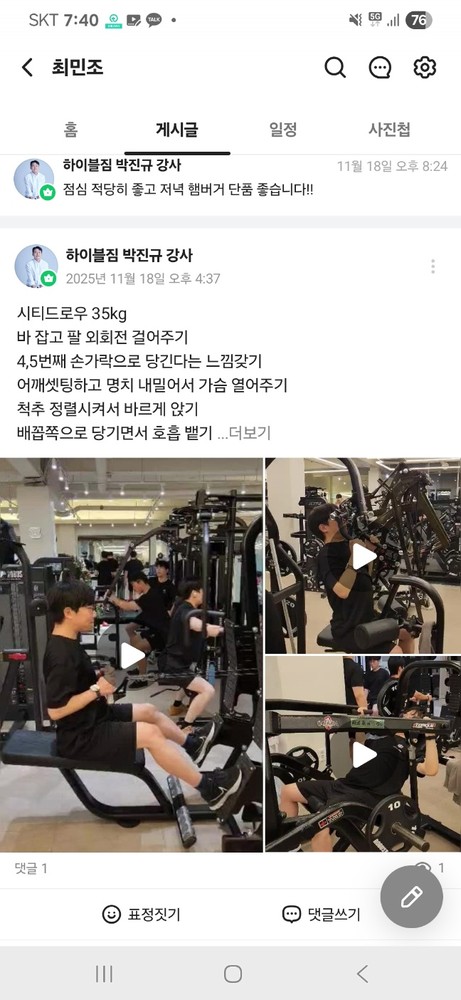
Task: Tap 박진규 강사 profile picture on 4:37 post
Action: click(x=36, y=265)
